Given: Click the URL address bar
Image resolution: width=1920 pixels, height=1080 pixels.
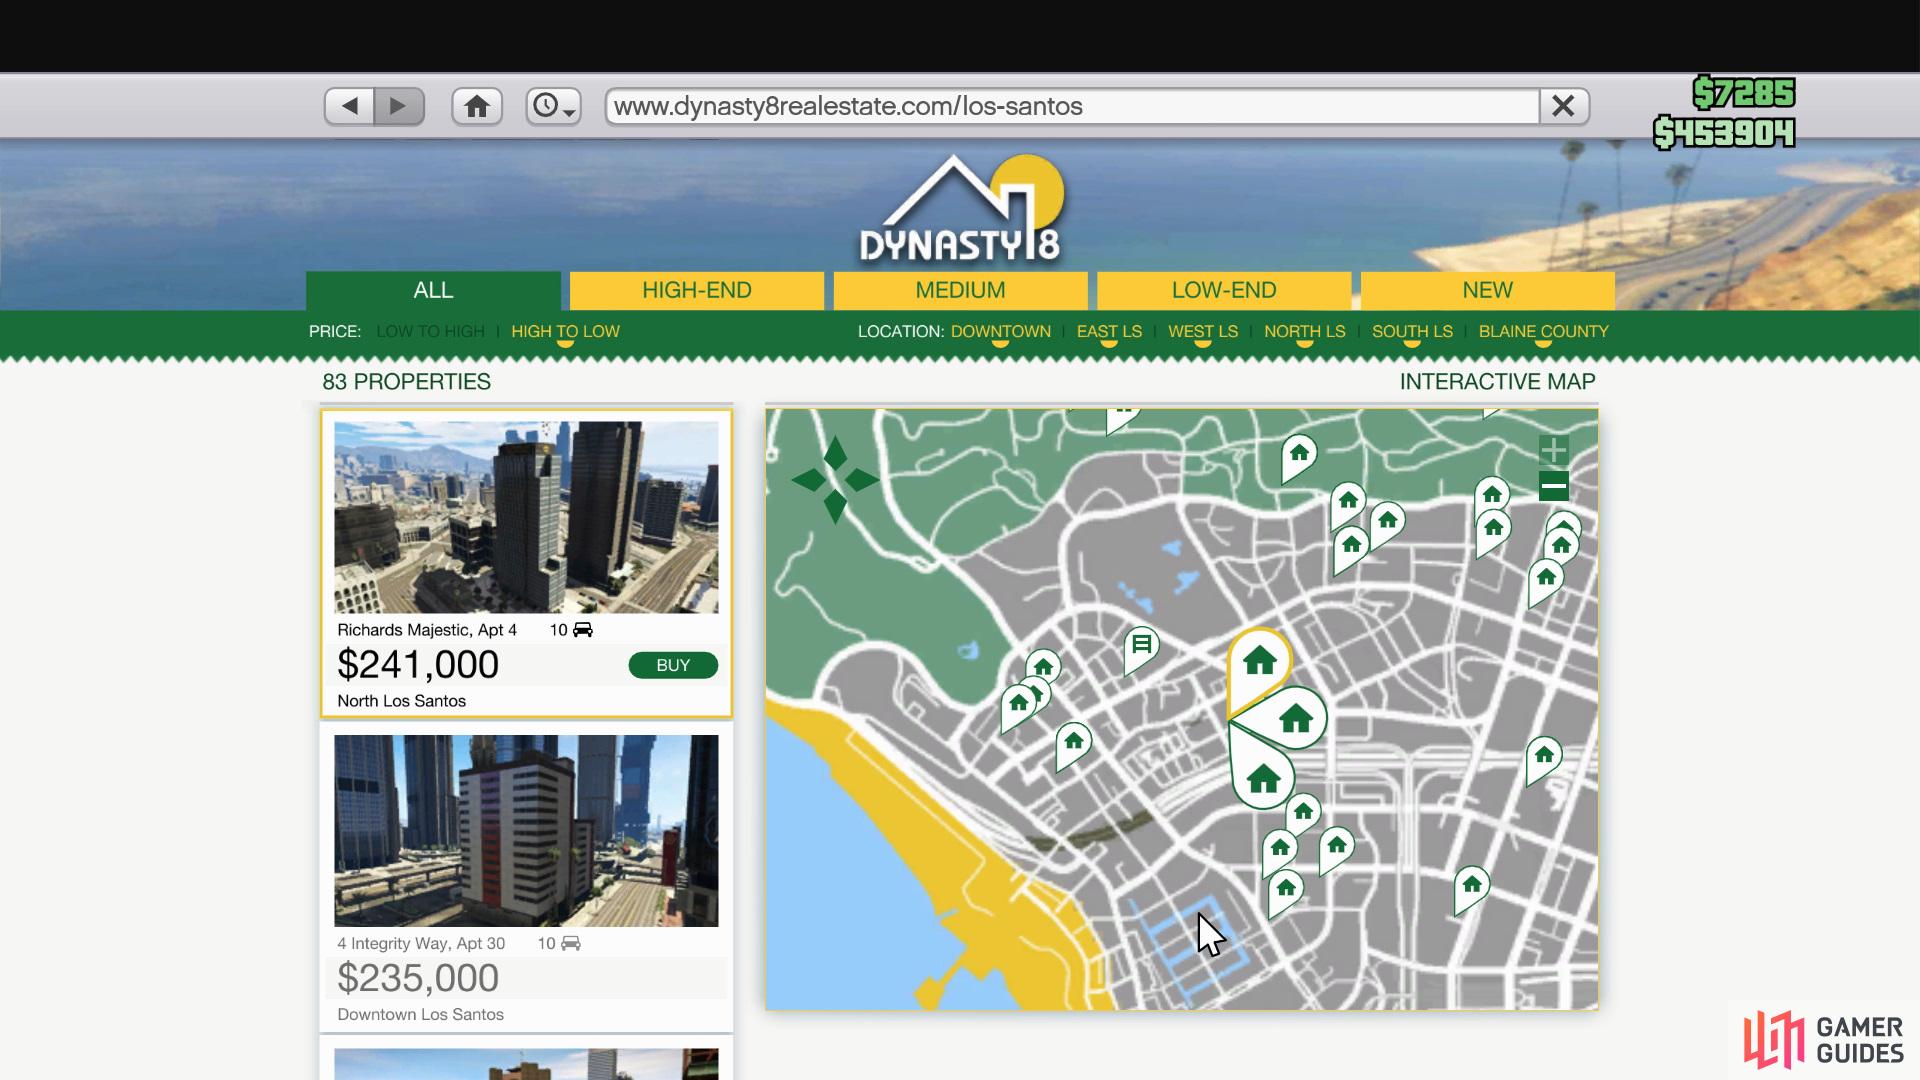Looking at the screenshot, I should tap(1072, 106).
